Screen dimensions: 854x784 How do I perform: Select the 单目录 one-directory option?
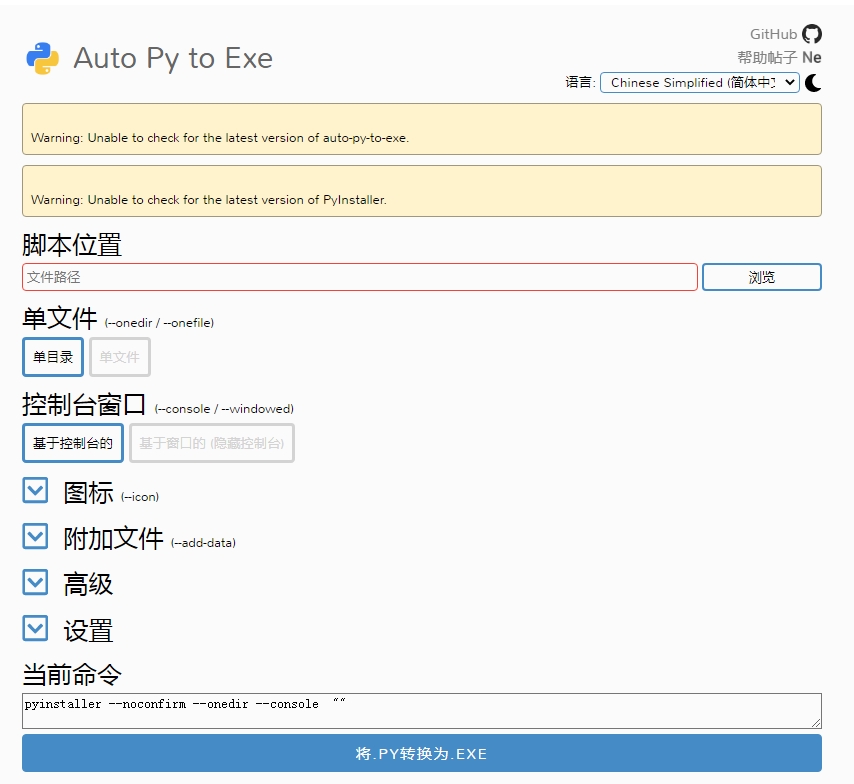[53, 357]
